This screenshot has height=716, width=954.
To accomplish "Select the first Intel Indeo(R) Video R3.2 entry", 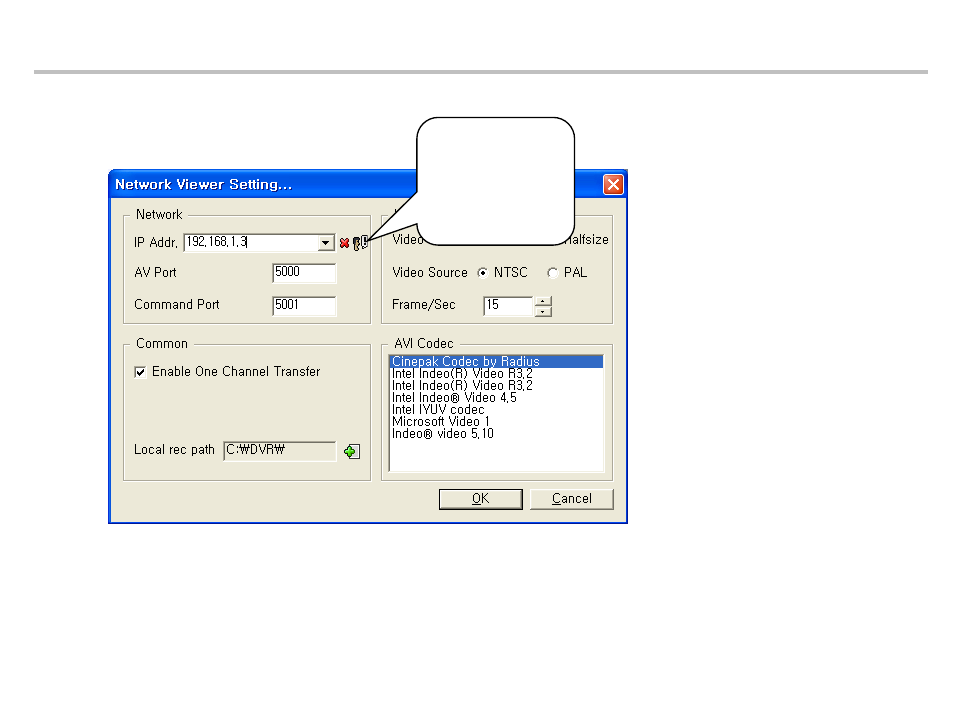I will click(496, 374).
